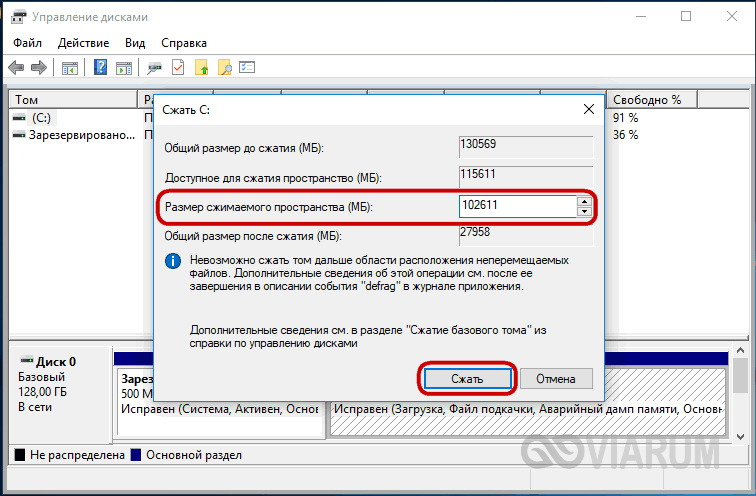Click the red checkmark toolbar icon

pyautogui.click(x=178, y=68)
